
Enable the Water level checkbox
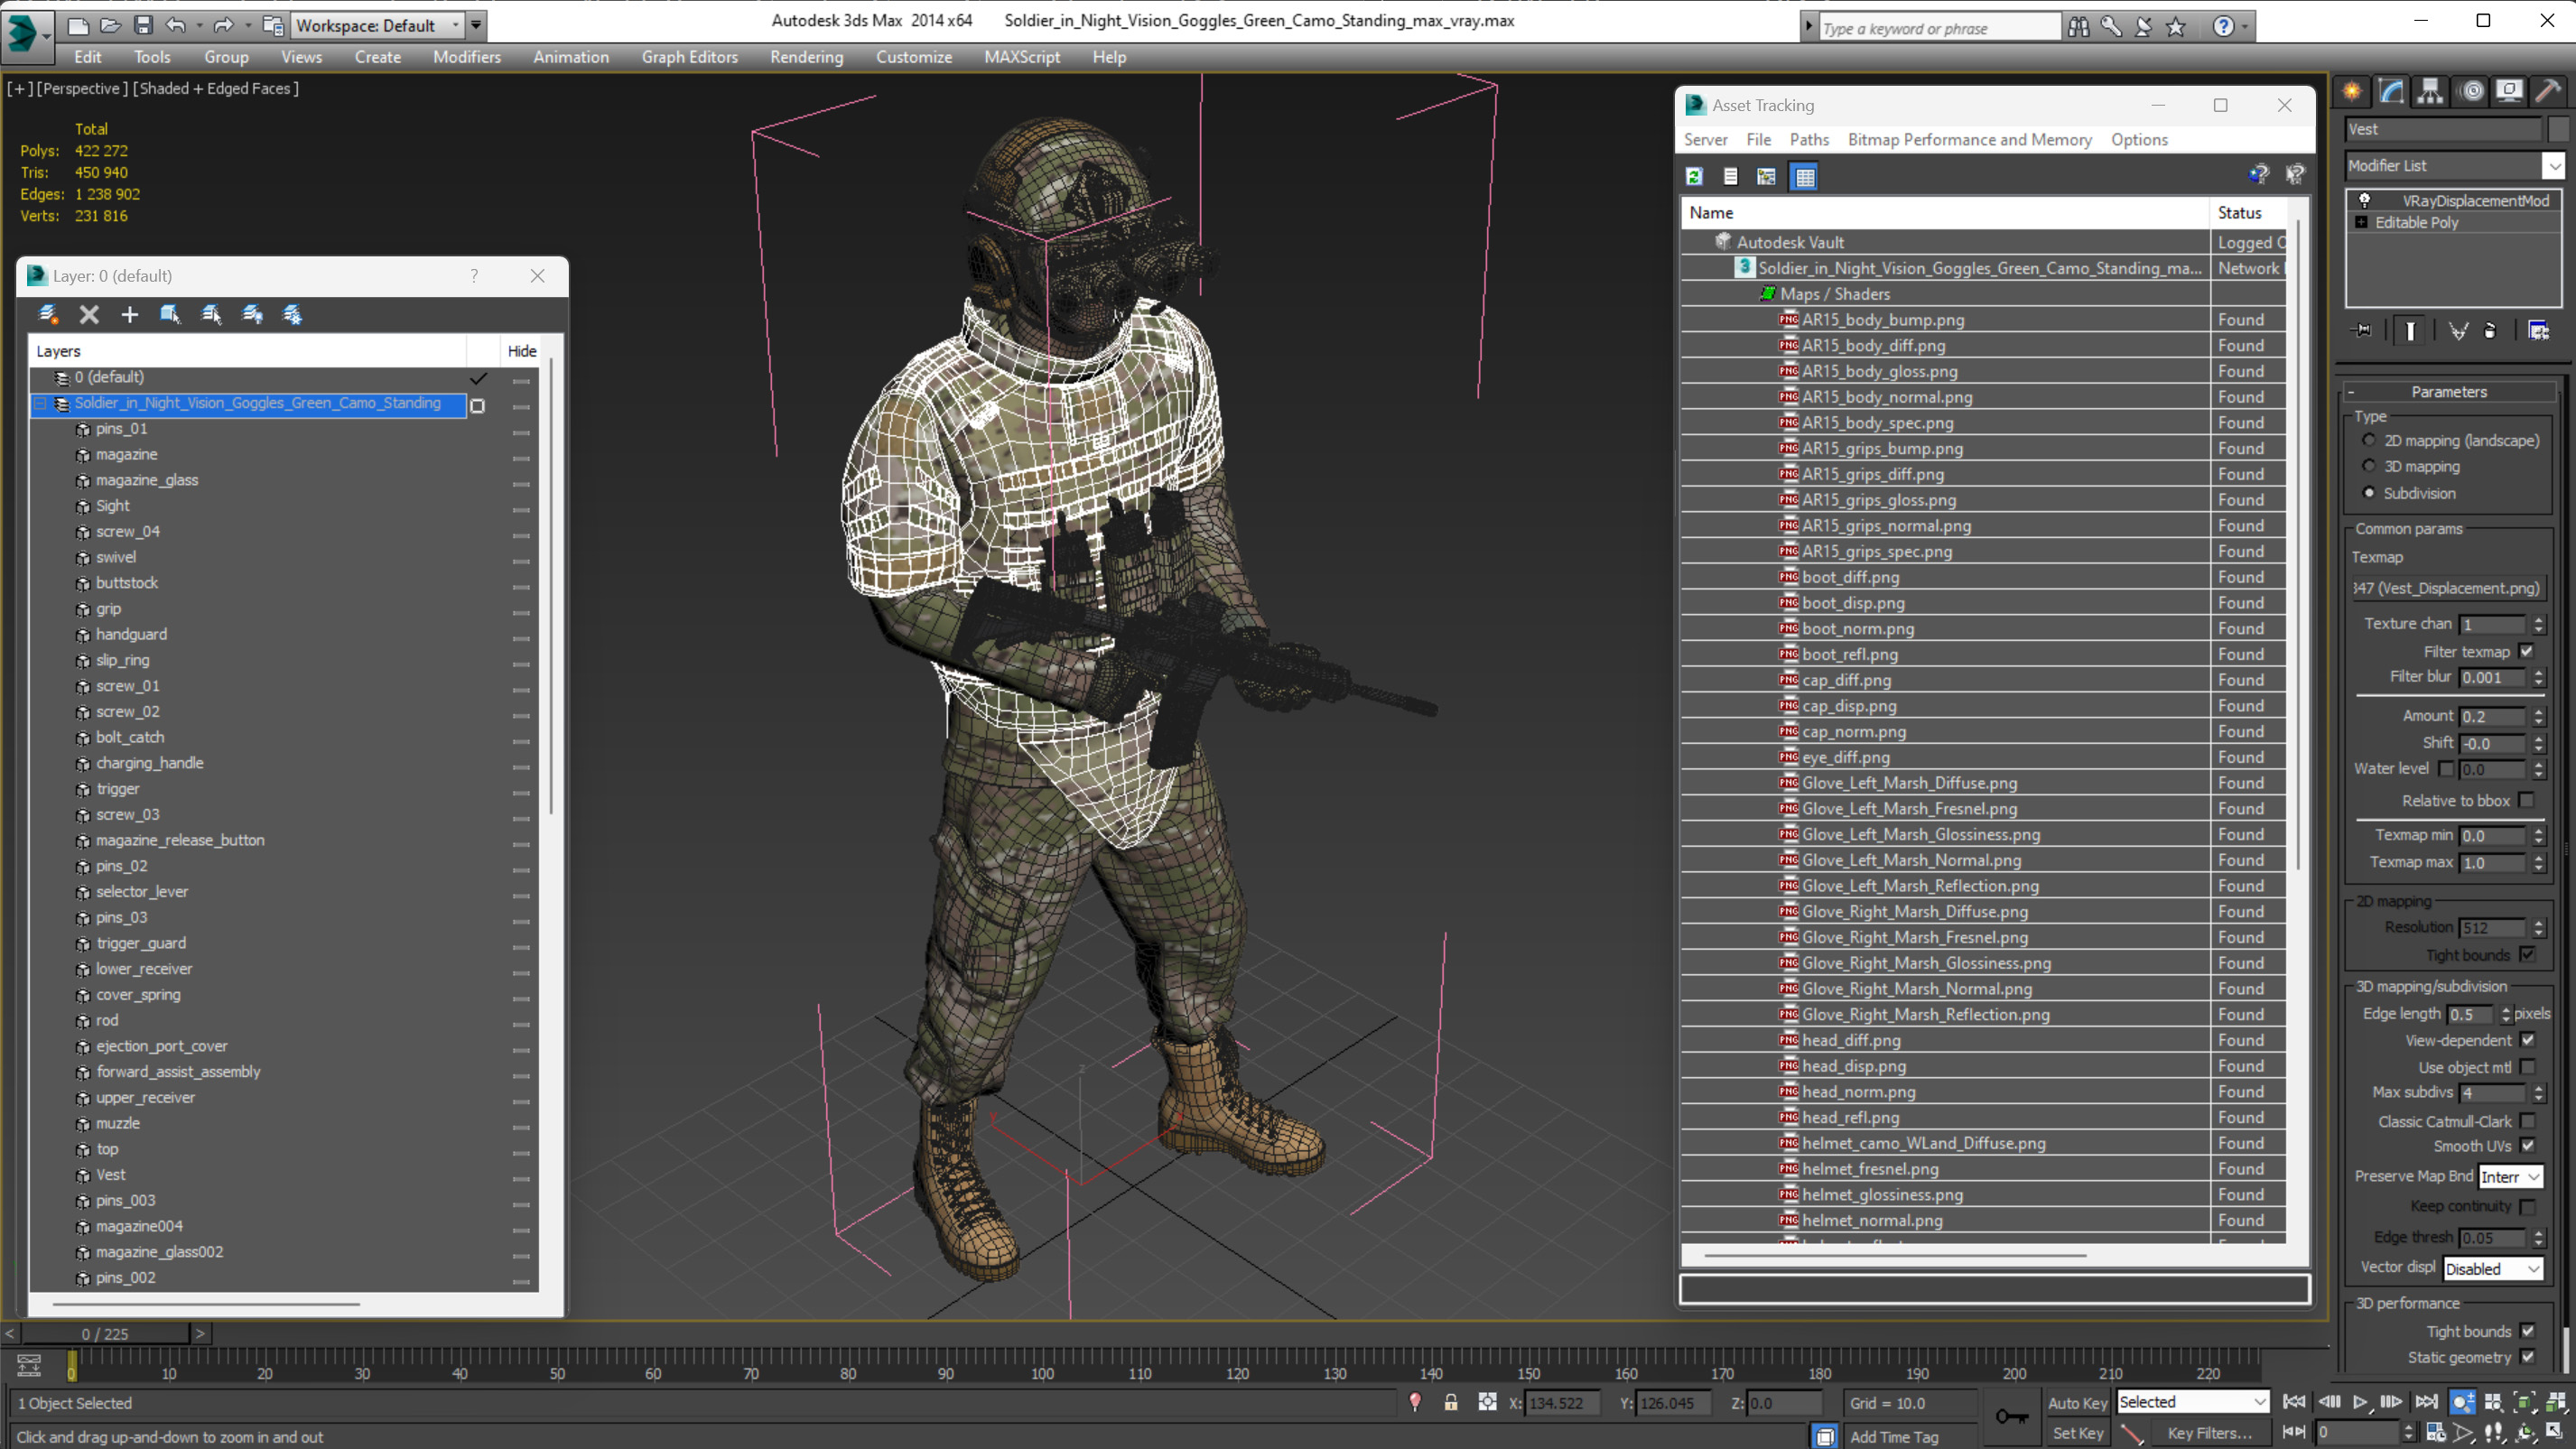(2446, 768)
